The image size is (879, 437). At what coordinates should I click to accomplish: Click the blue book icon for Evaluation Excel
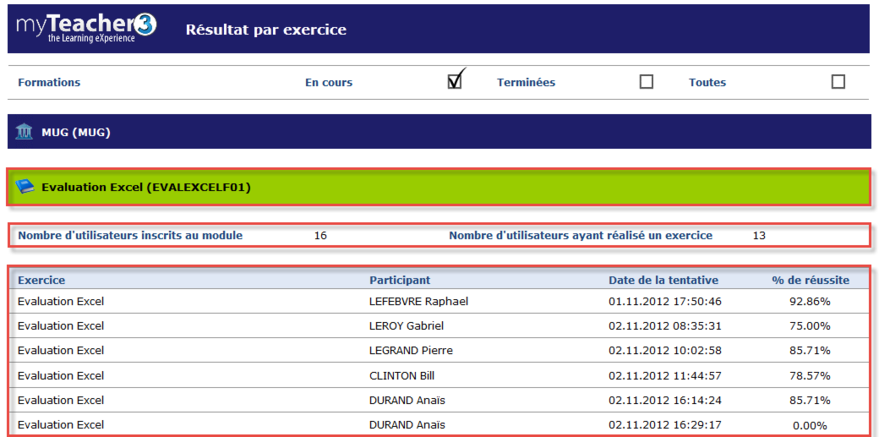click(x=25, y=187)
